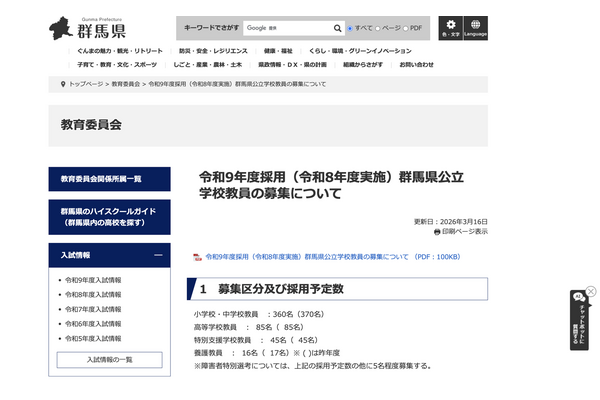This screenshot has width=600, height=400.
Task: Open しごと・産業・農林・土木 menu
Action: pyautogui.click(x=208, y=65)
